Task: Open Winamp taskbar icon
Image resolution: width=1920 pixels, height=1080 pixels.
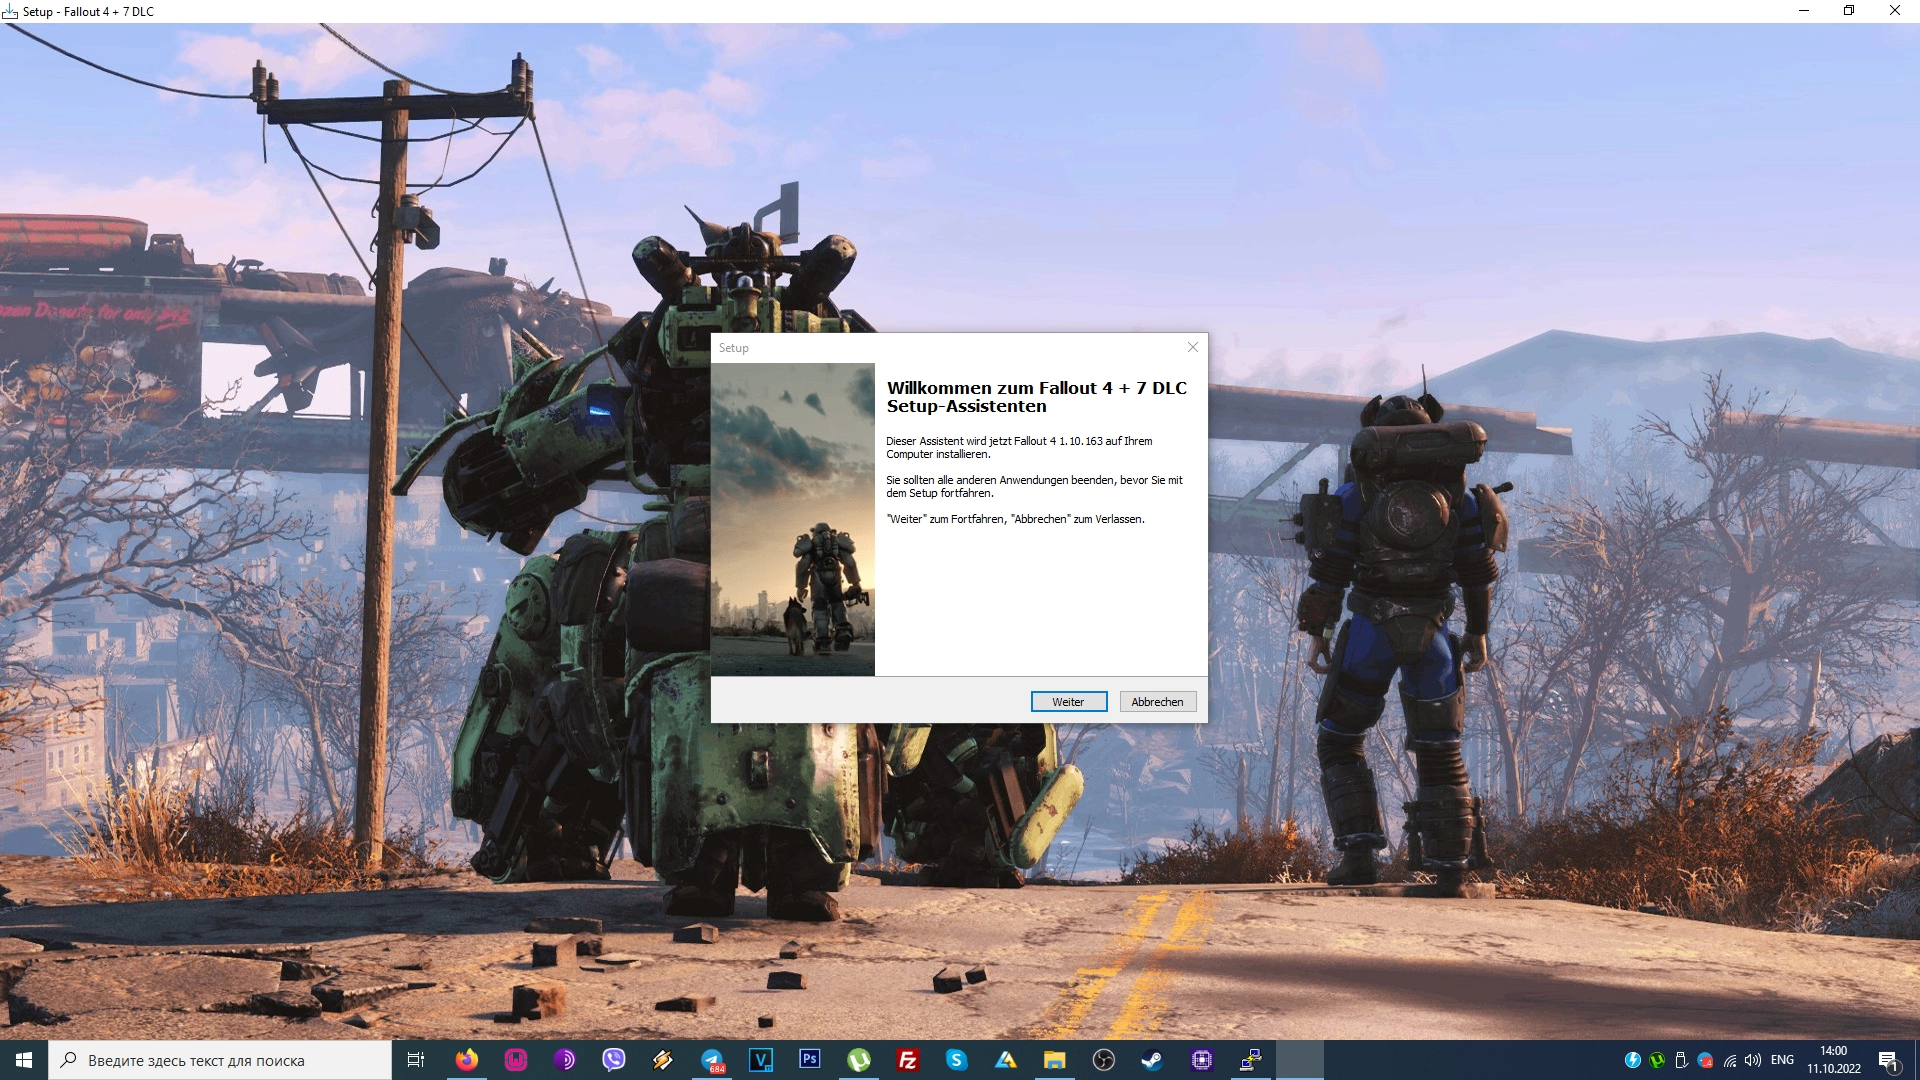Action: (662, 1060)
